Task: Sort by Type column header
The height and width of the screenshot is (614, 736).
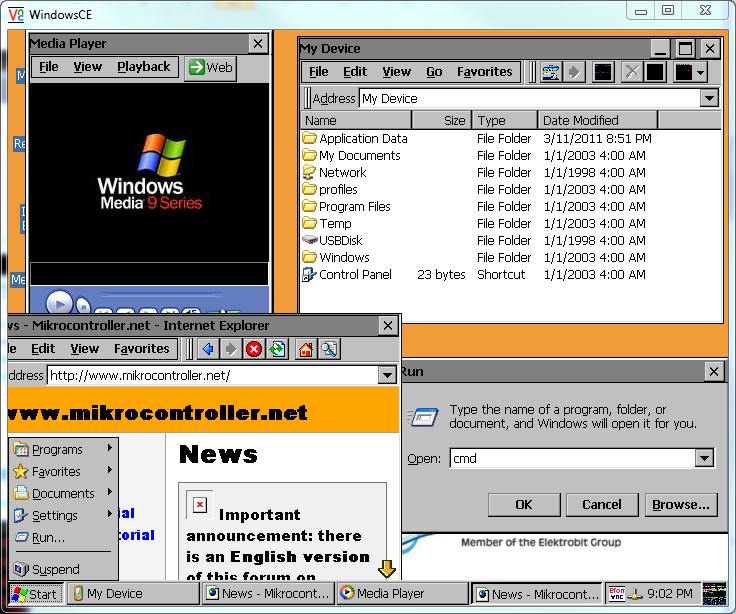Action: [x=505, y=121]
